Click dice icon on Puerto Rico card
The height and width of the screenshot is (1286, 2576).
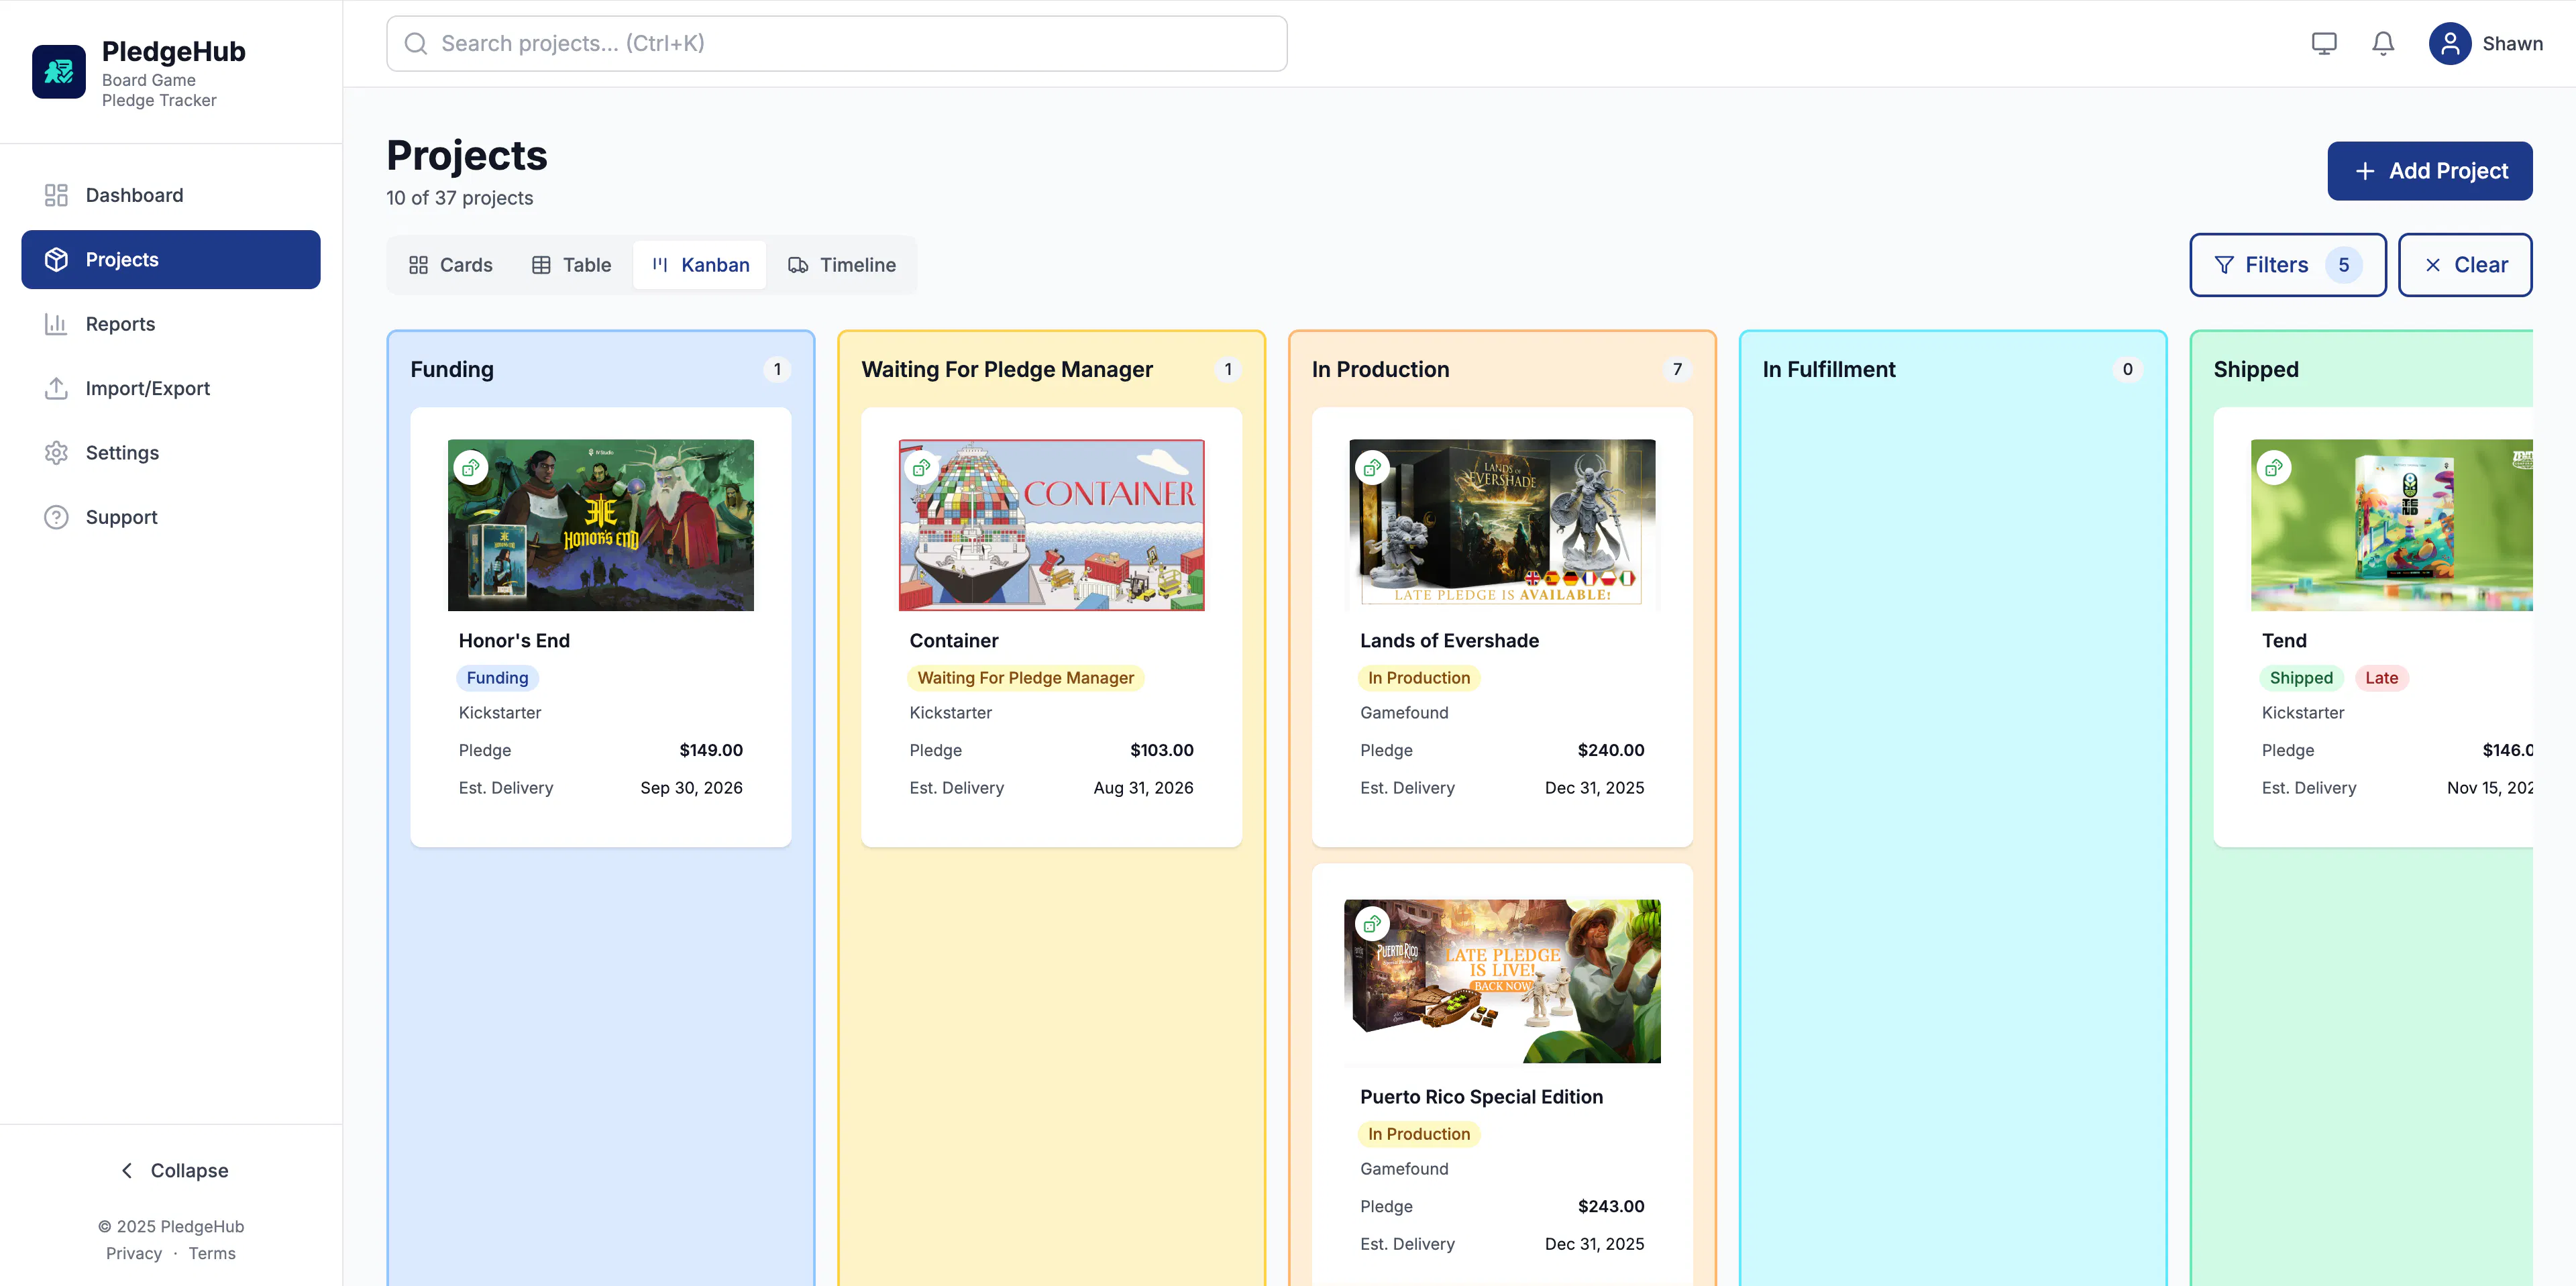point(1372,924)
